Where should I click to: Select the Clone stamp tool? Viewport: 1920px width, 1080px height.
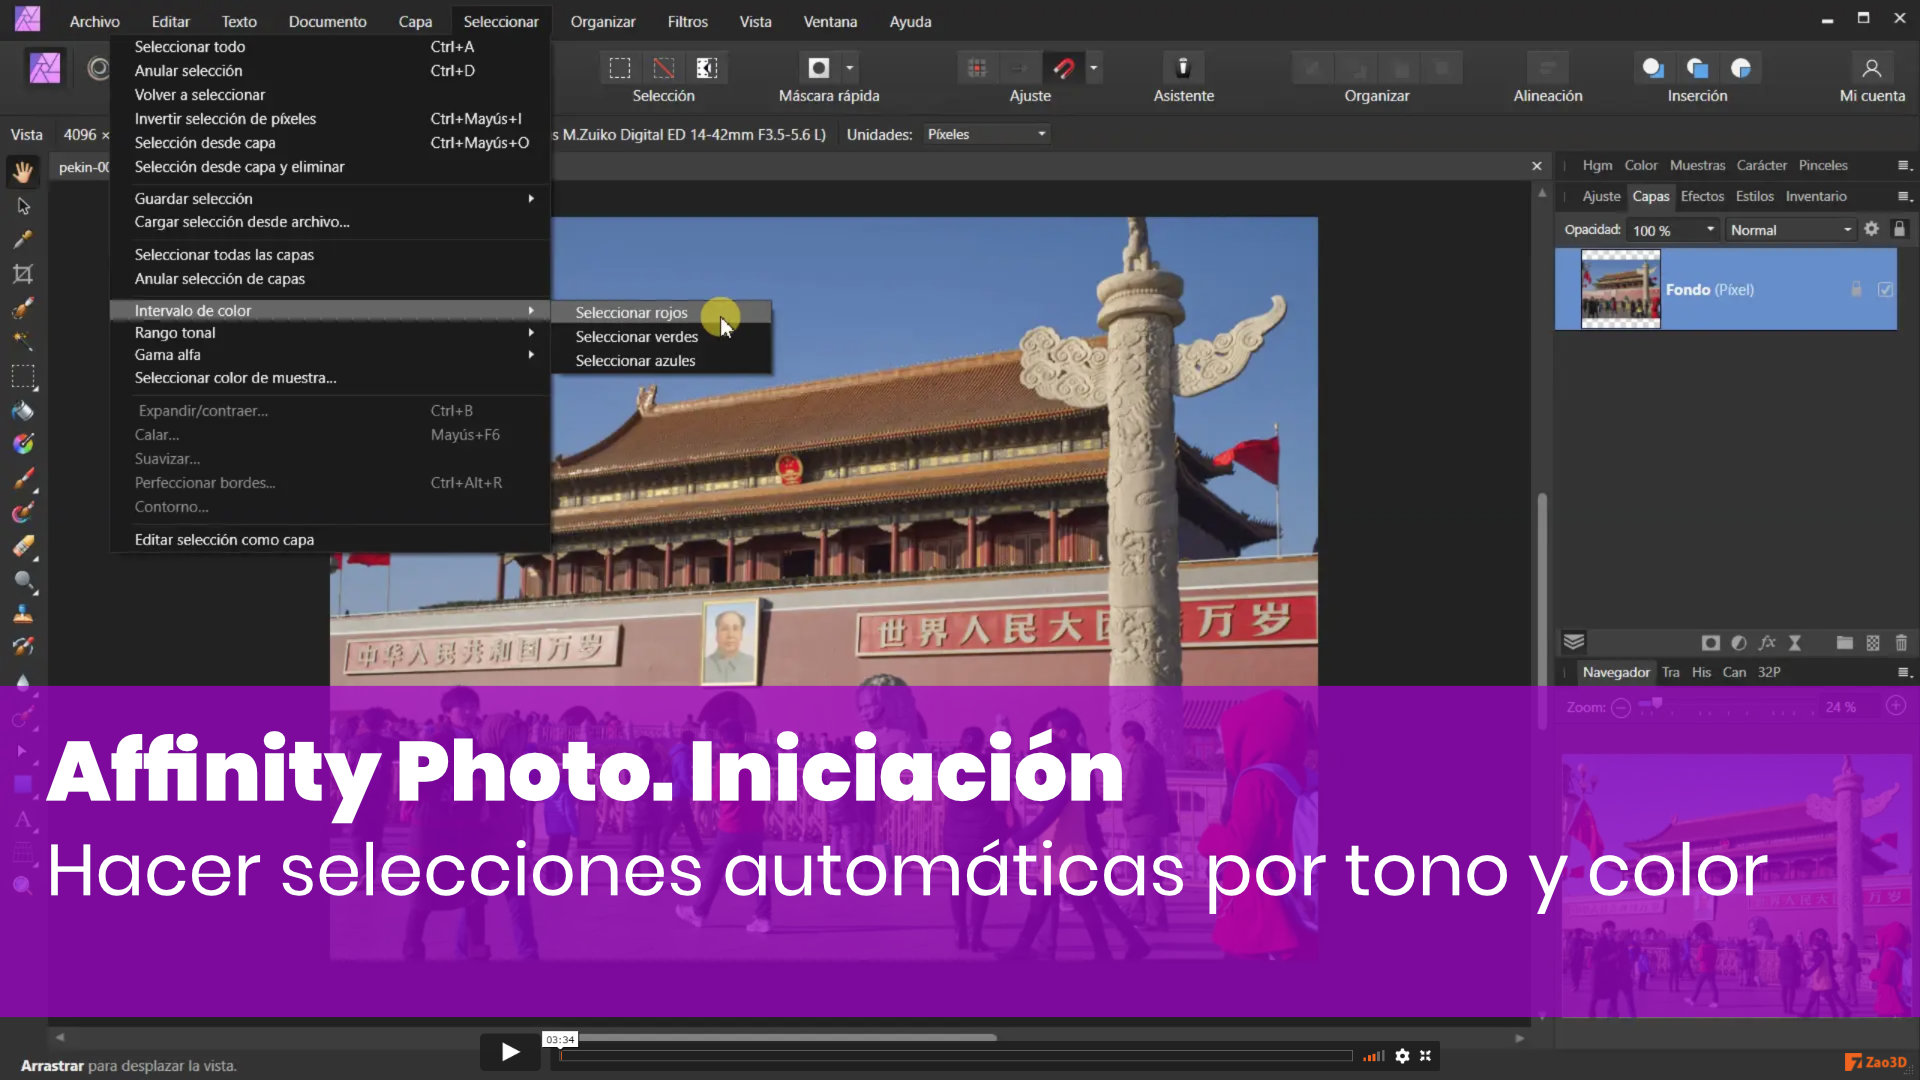pos(23,614)
